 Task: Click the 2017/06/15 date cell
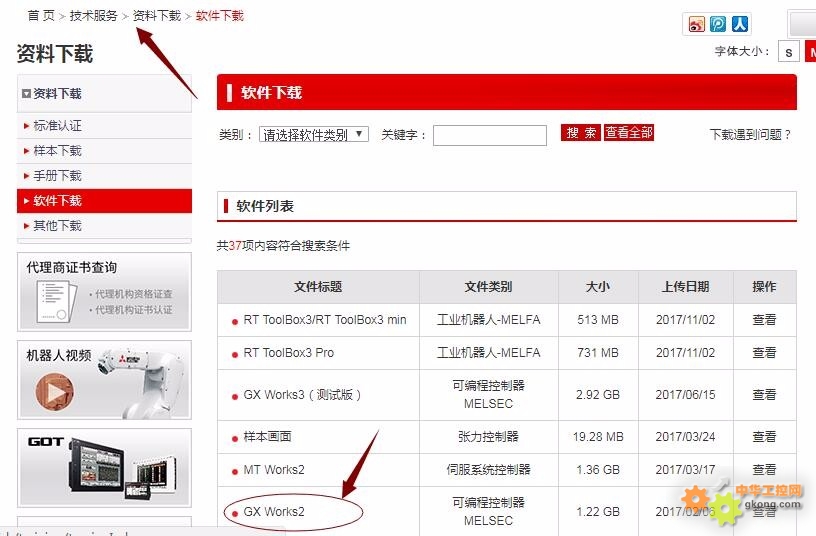685,395
